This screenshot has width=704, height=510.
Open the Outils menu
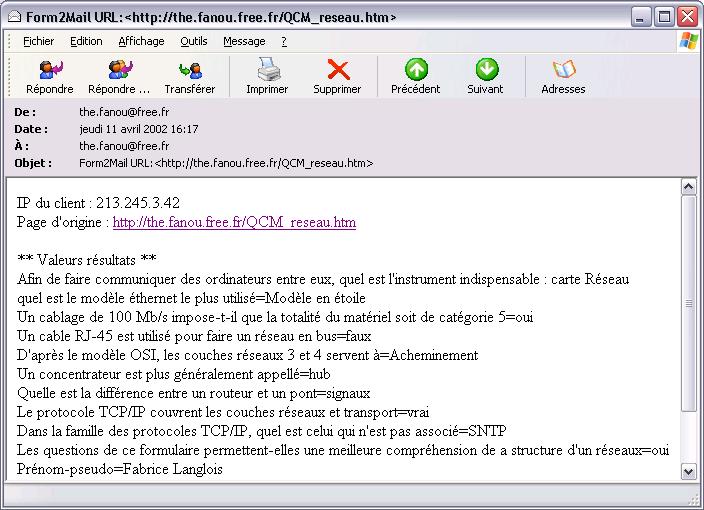click(194, 41)
